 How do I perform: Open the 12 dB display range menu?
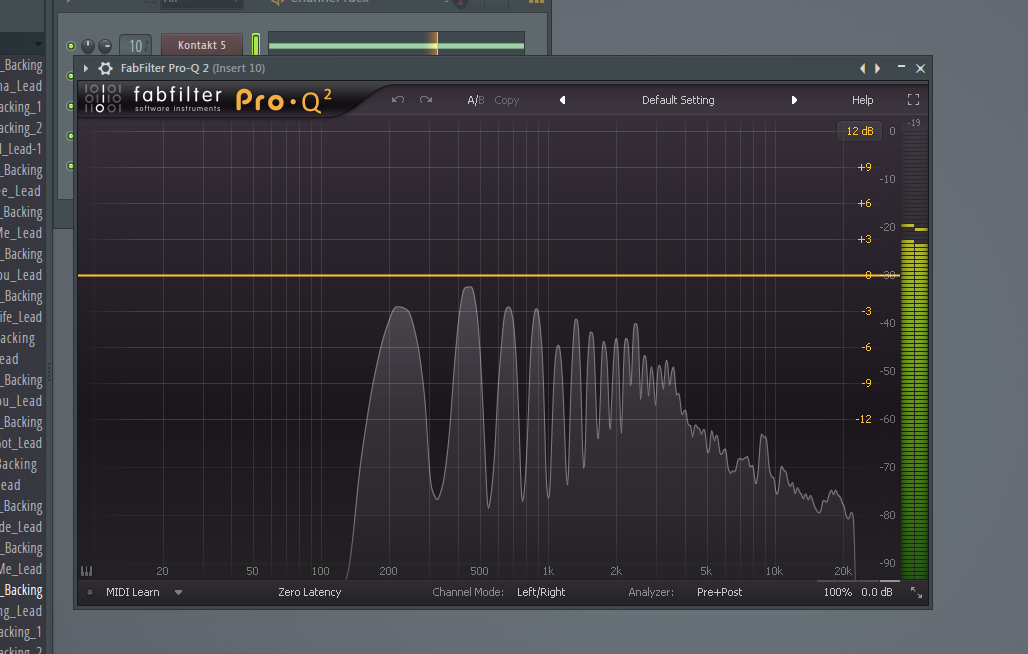click(860, 131)
